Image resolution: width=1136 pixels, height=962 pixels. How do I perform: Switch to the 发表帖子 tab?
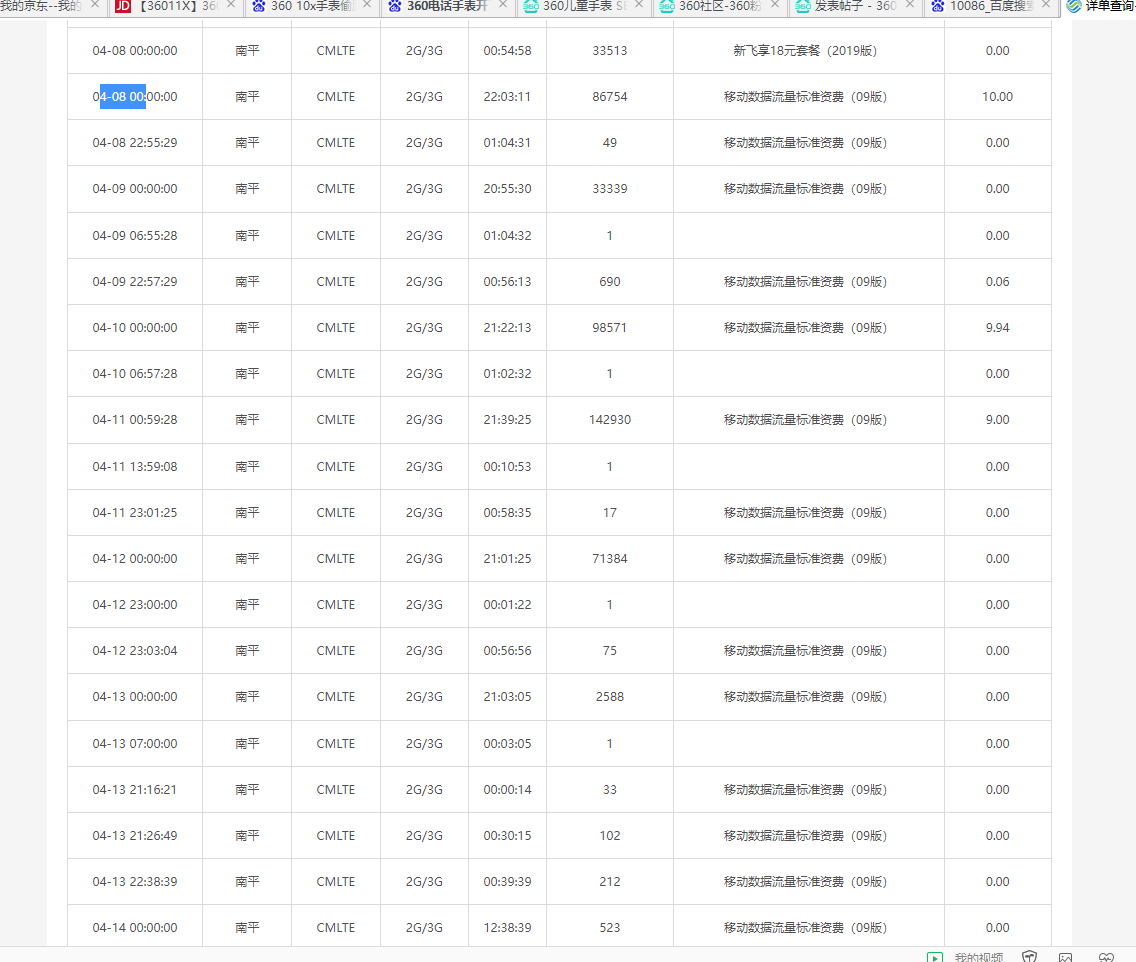click(x=856, y=6)
